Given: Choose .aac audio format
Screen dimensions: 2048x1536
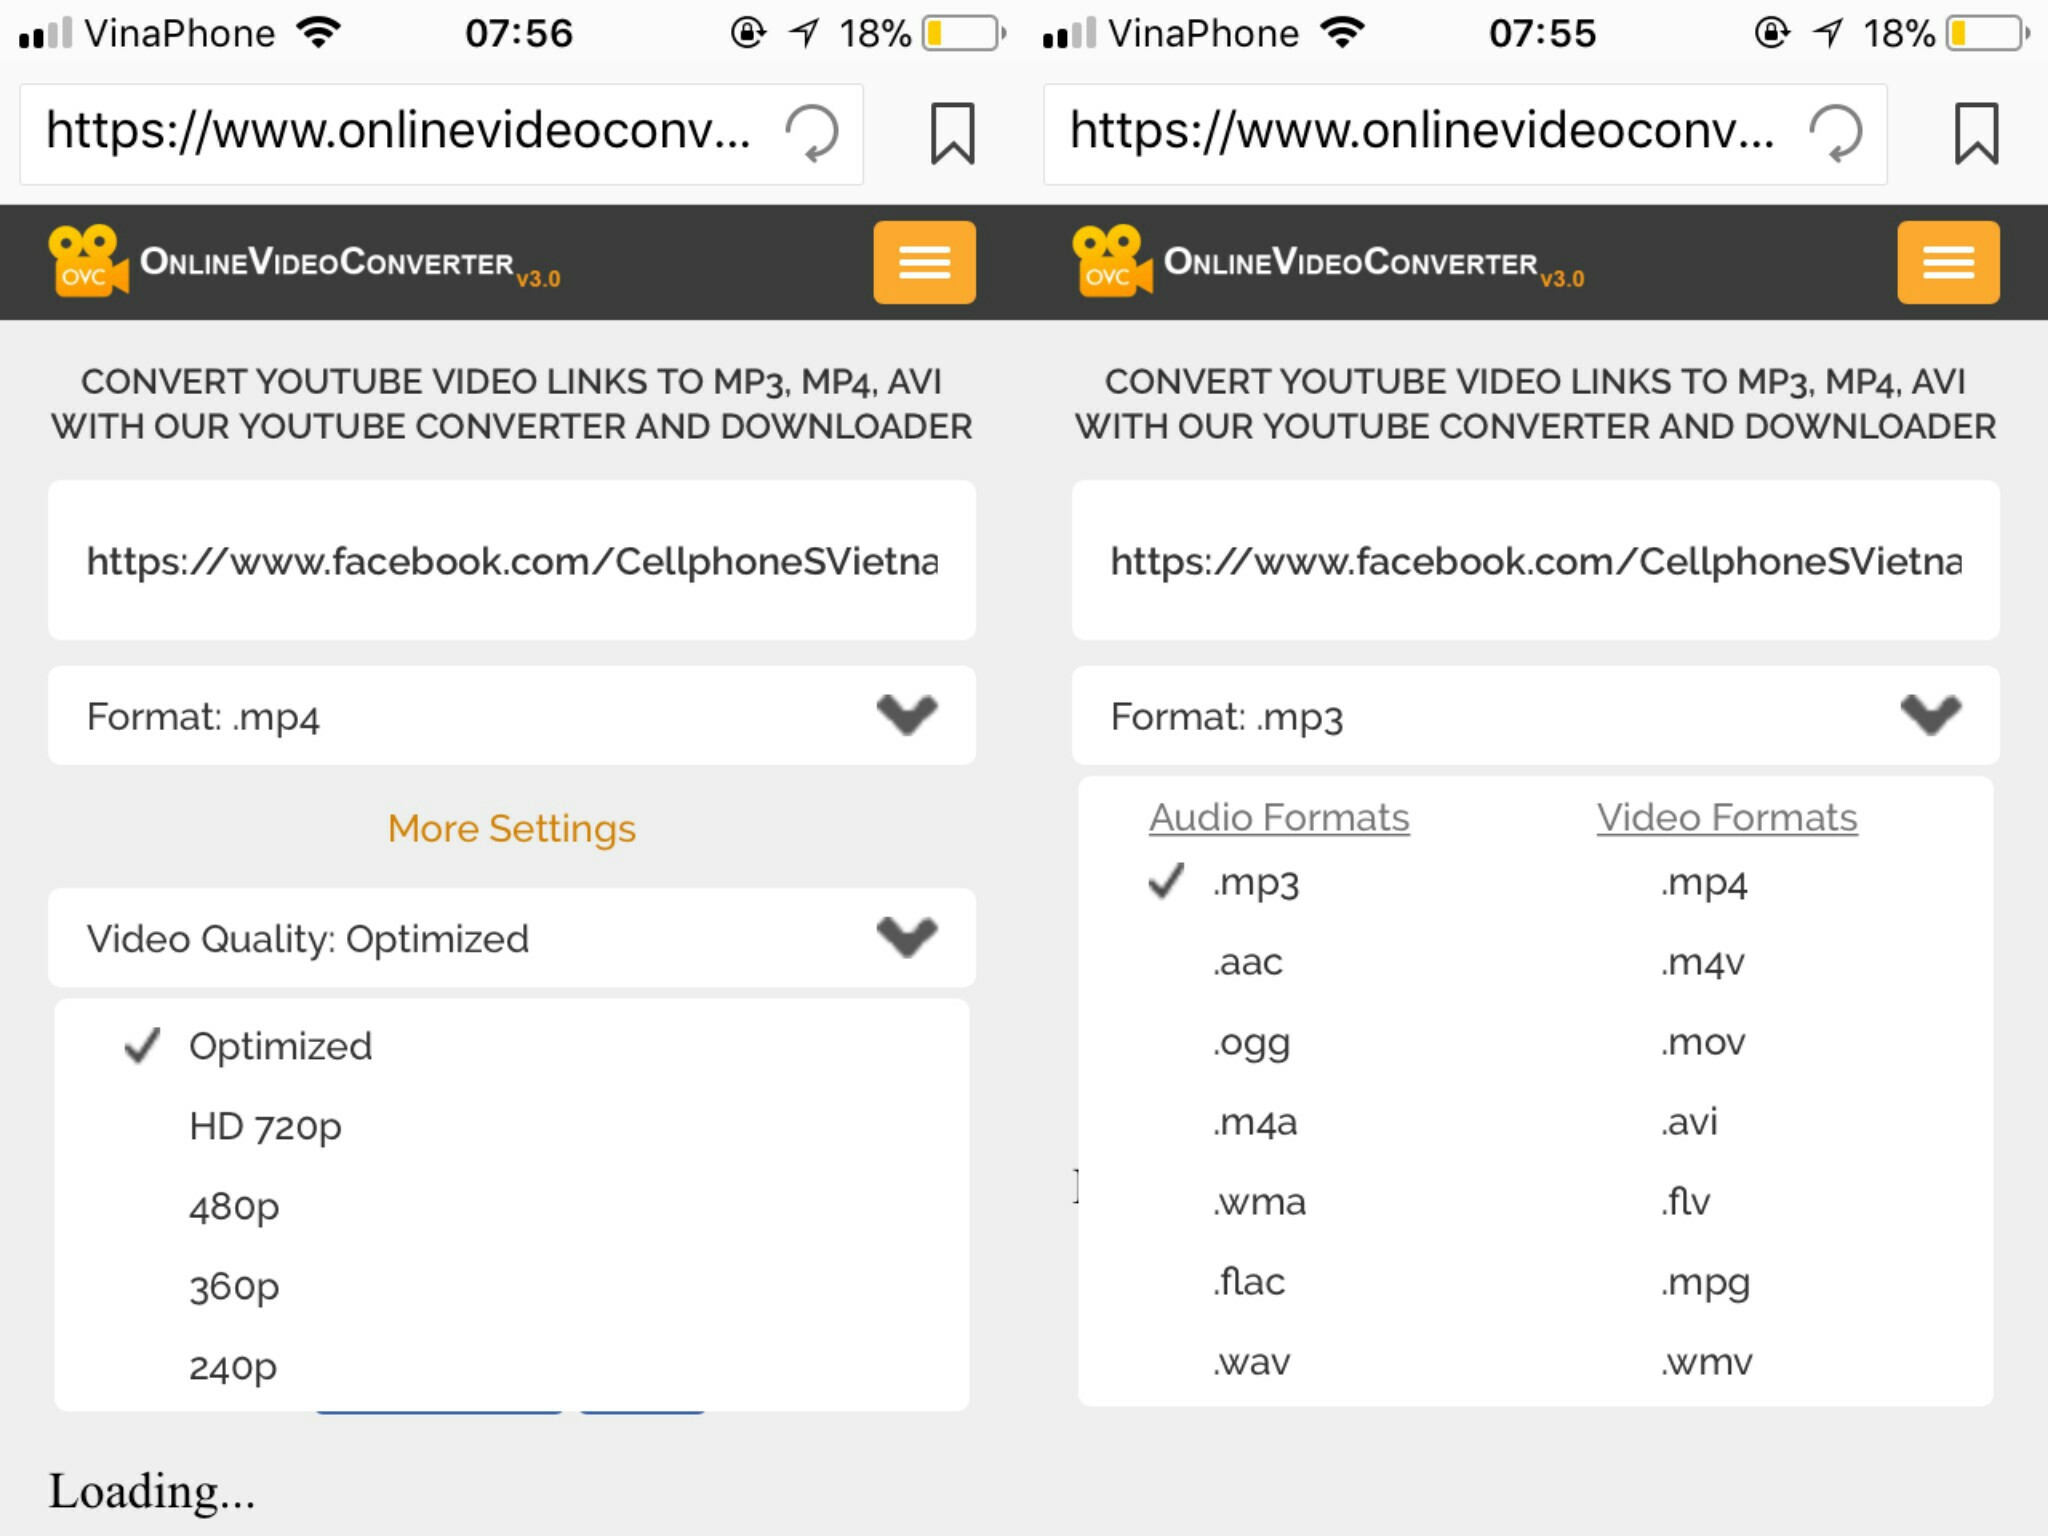Looking at the screenshot, I should click(1248, 962).
